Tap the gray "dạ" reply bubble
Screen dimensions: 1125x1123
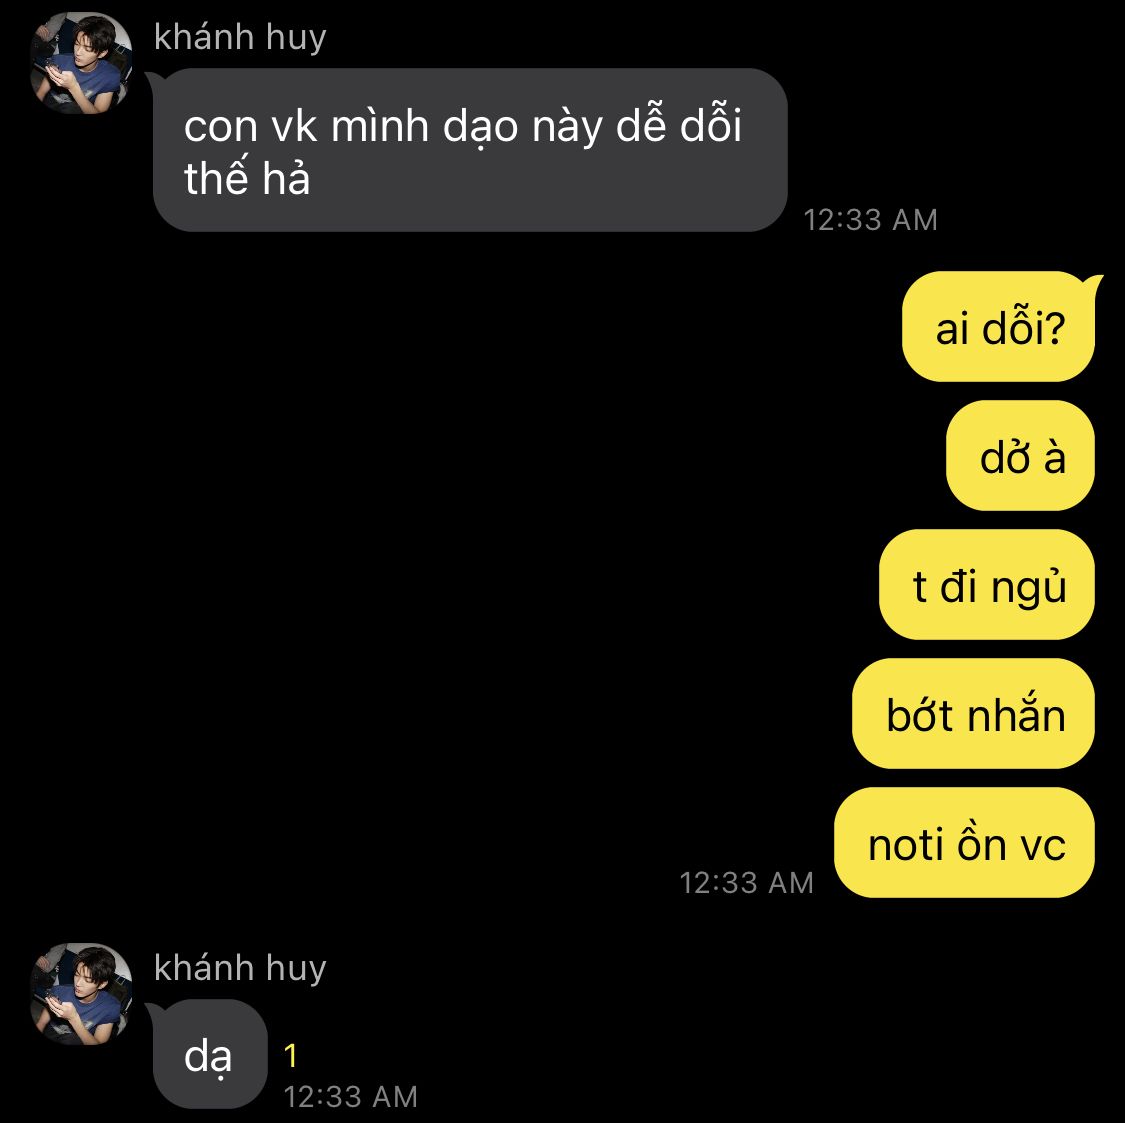click(210, 1055)
